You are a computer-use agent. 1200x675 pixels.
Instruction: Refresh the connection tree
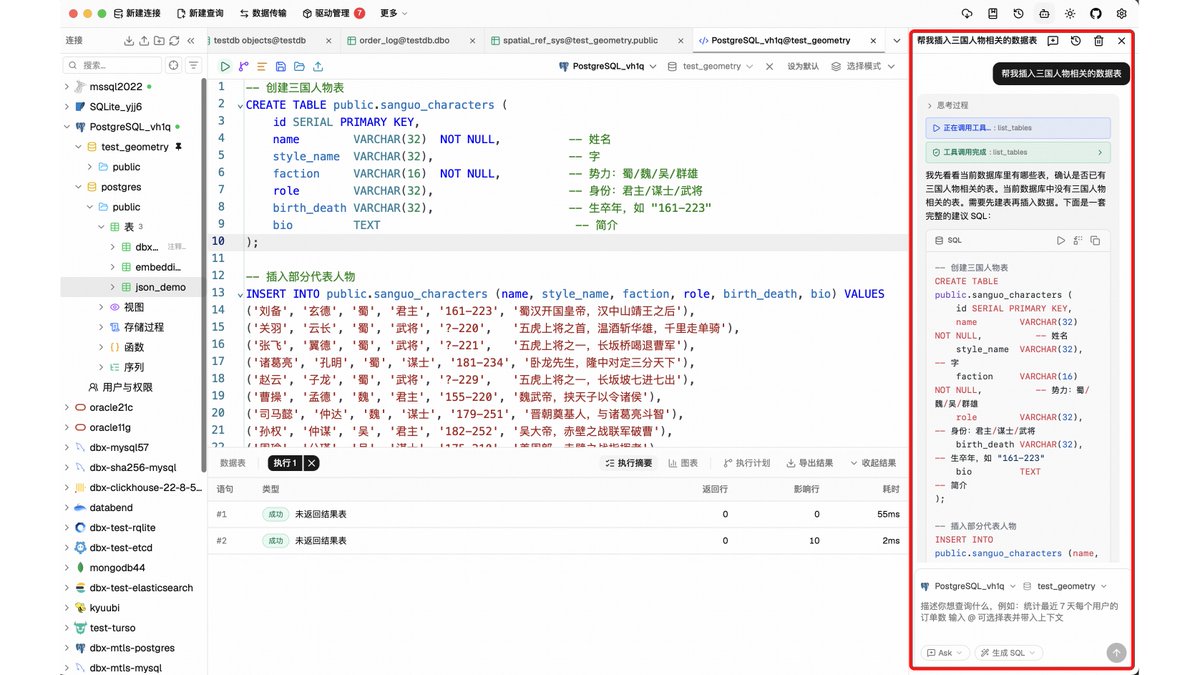pos(174,40)
